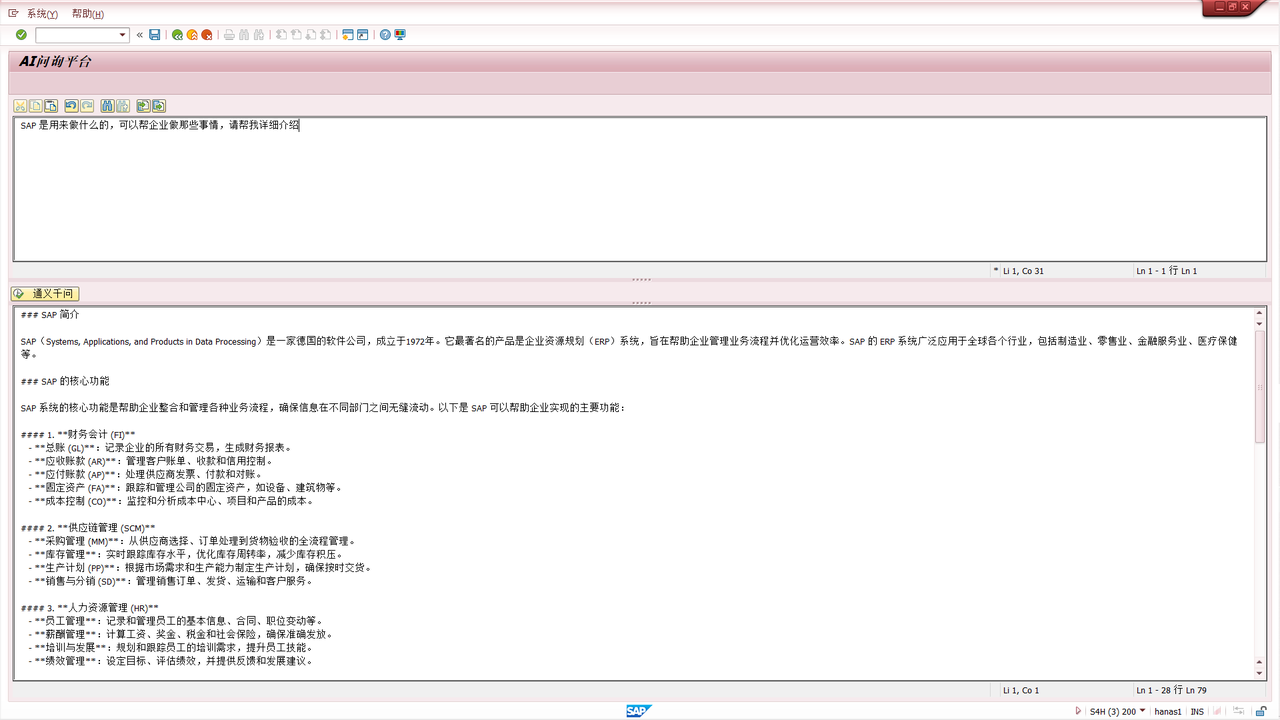Click the green Back icon

[177, 35]
